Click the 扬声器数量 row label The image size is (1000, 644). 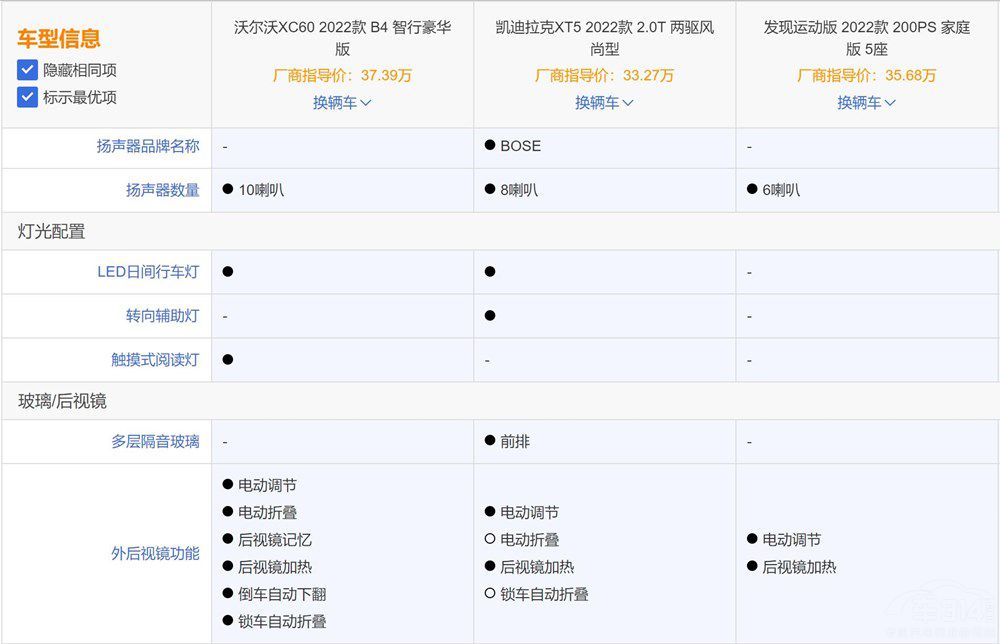(162, 190)
